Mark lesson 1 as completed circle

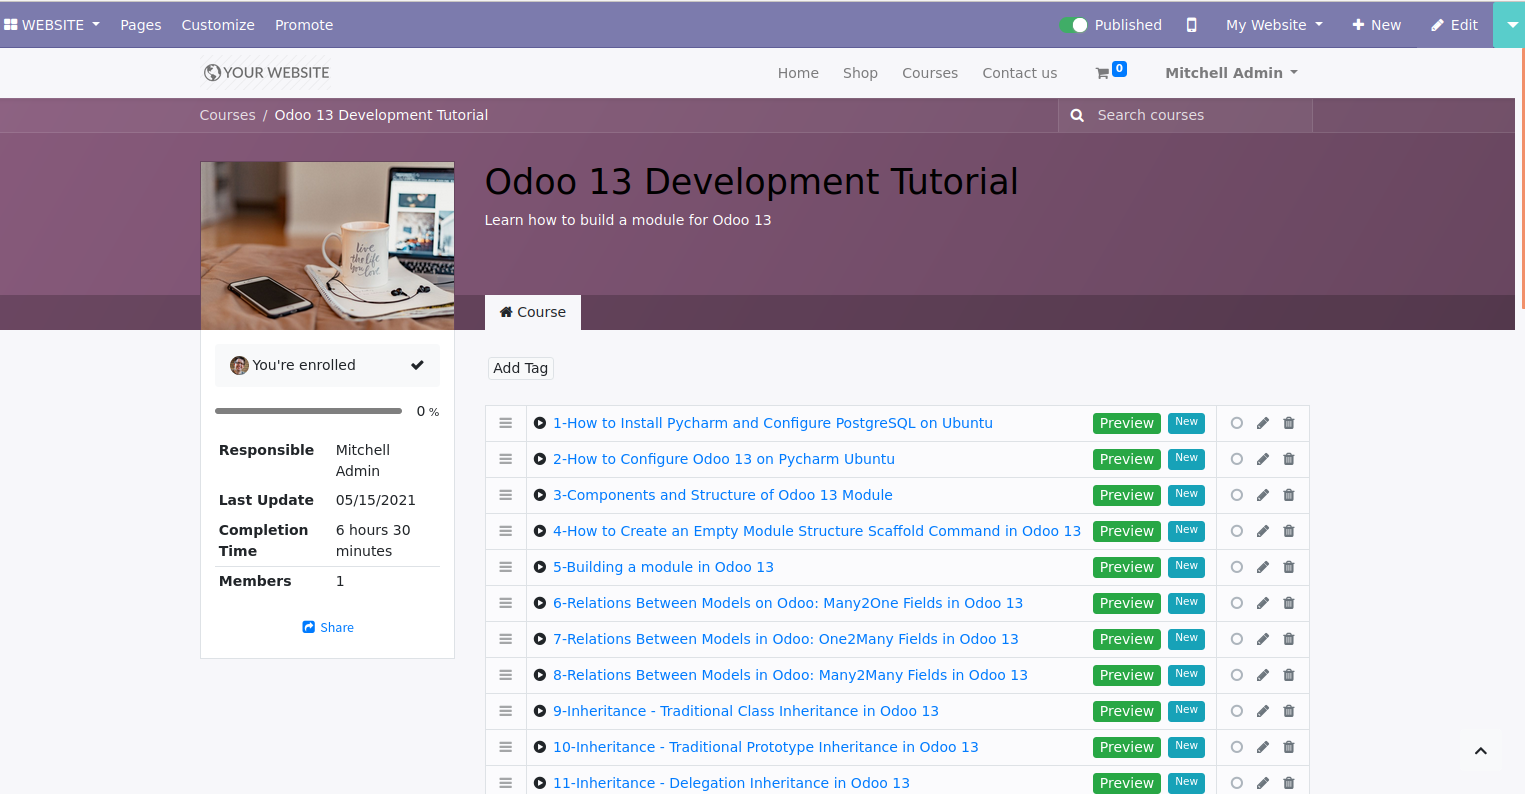[x=1237, y=423]
